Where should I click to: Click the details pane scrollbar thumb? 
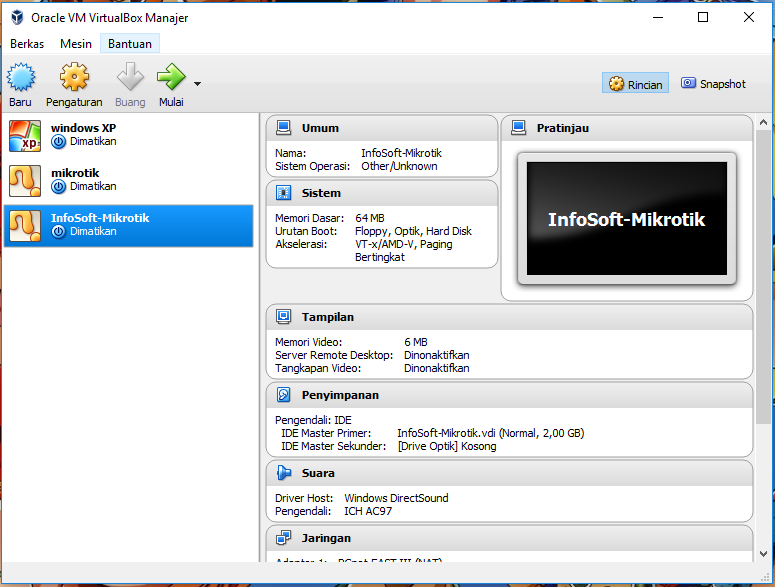pos(763,277)
